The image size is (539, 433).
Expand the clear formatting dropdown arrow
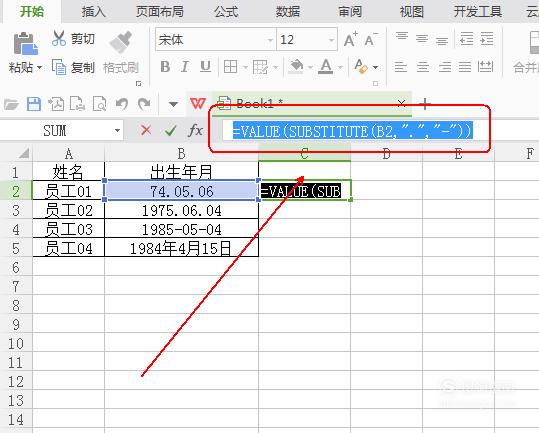pyautogui.click(x=375, y=67)
